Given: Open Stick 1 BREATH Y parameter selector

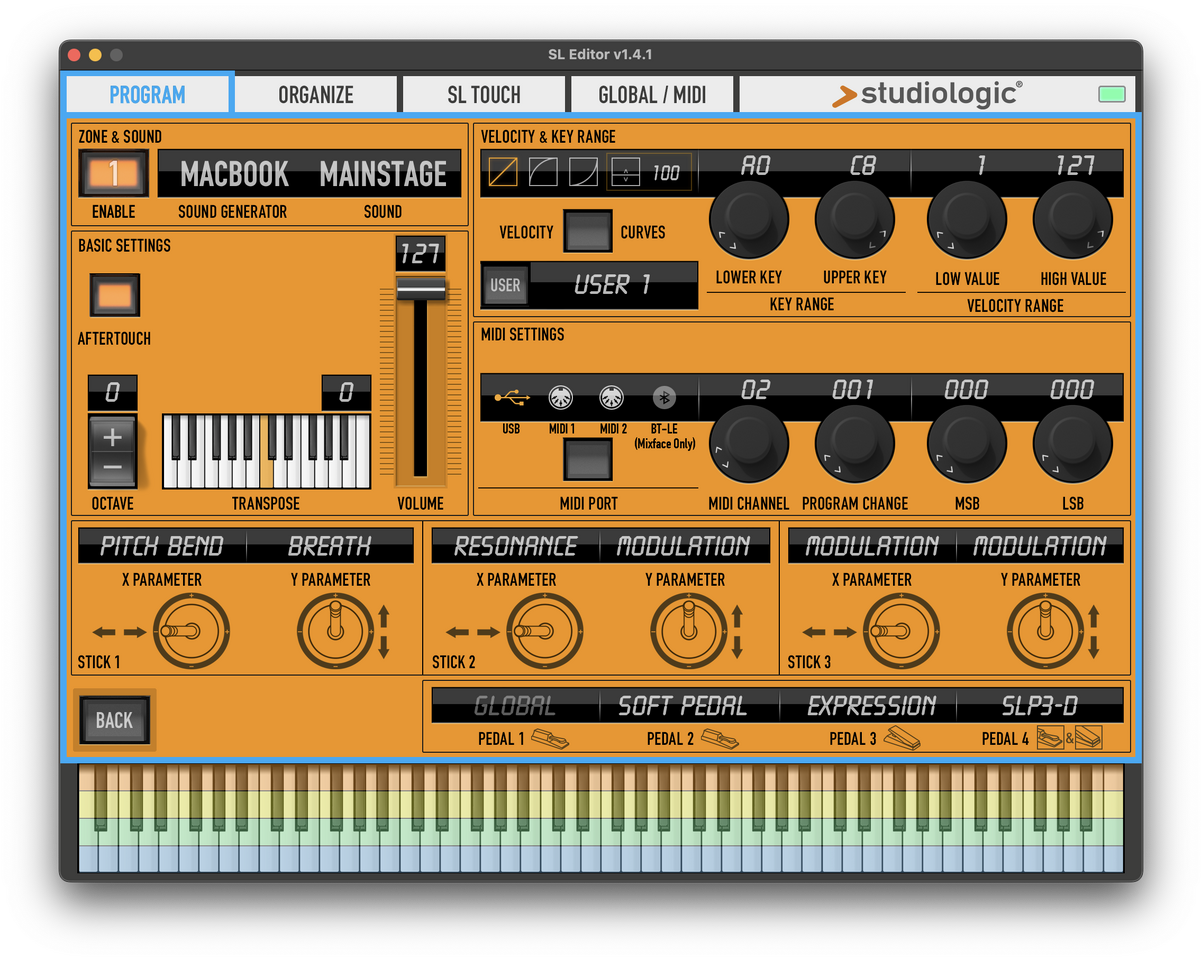Looking at the screenshot, I should 330,546.
